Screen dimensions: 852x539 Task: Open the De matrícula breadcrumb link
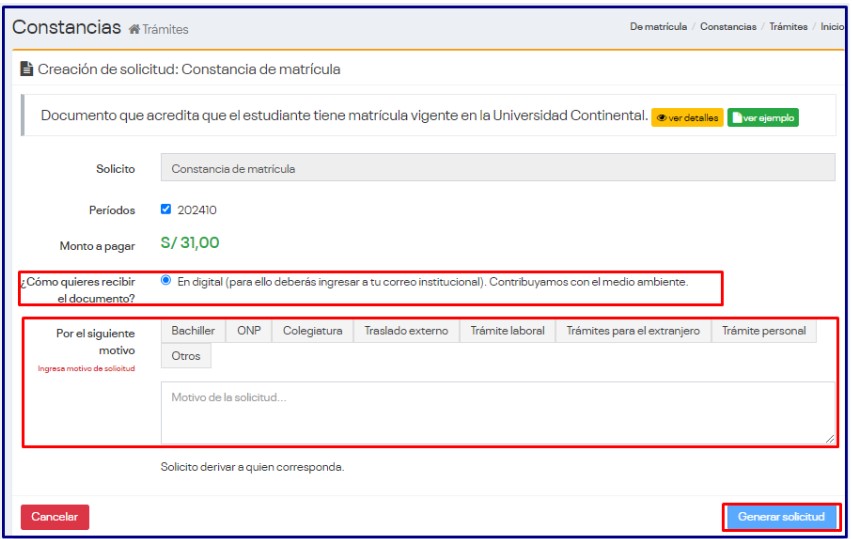[658, 27]
